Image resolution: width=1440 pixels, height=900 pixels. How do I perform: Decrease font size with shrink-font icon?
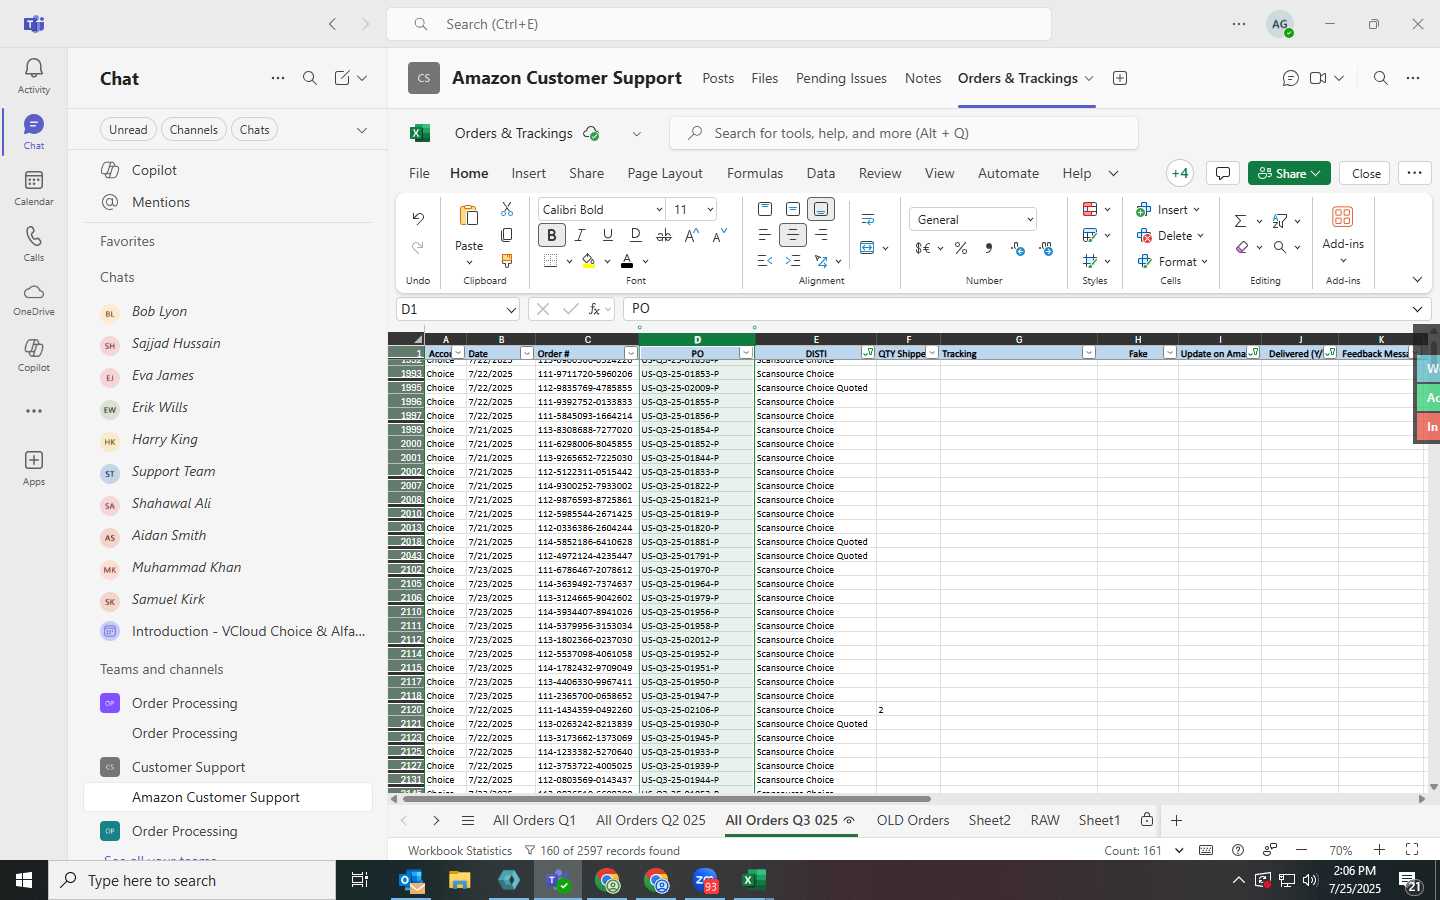pos(720,235)
